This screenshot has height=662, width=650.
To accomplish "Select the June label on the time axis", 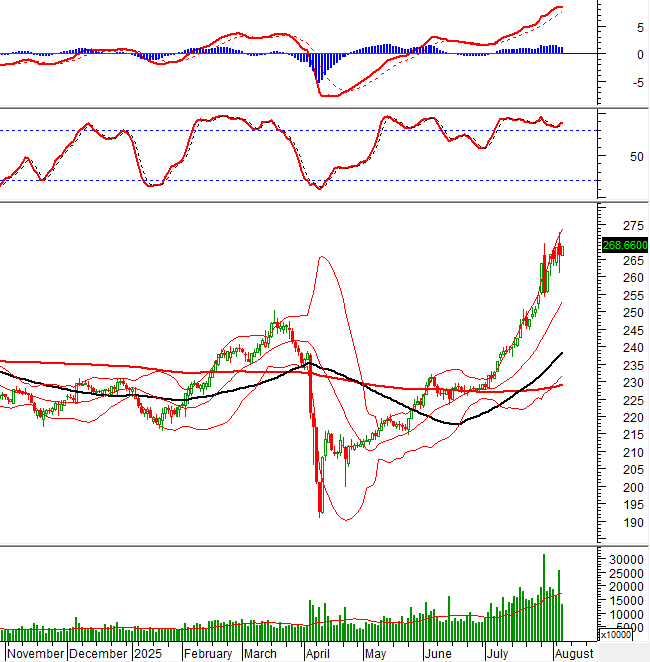I will point(439,654).
